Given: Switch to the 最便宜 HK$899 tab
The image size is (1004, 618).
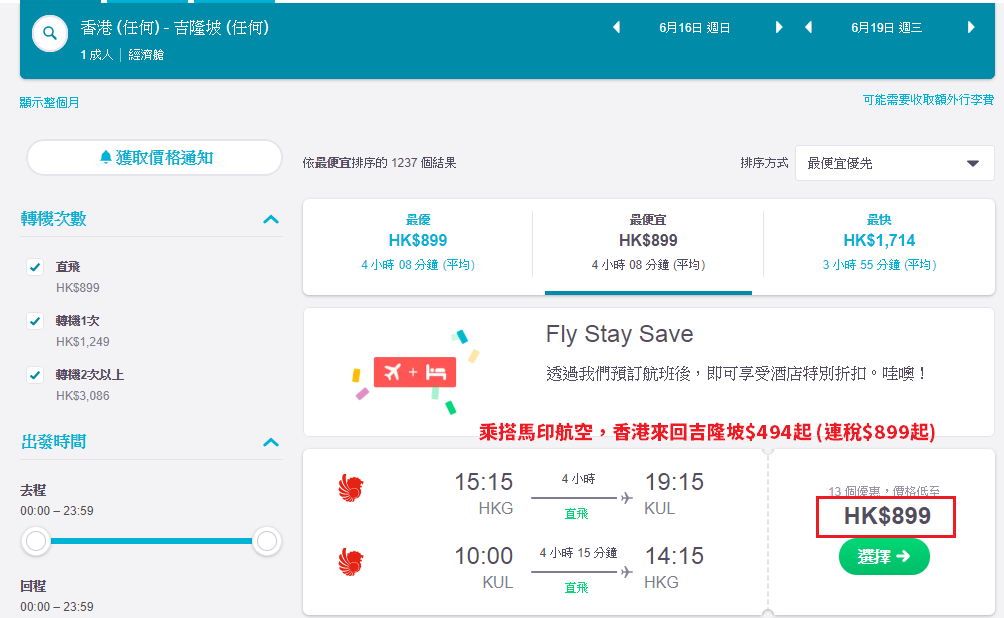Looking at the screenshot, I should click(x=648, y=243).
